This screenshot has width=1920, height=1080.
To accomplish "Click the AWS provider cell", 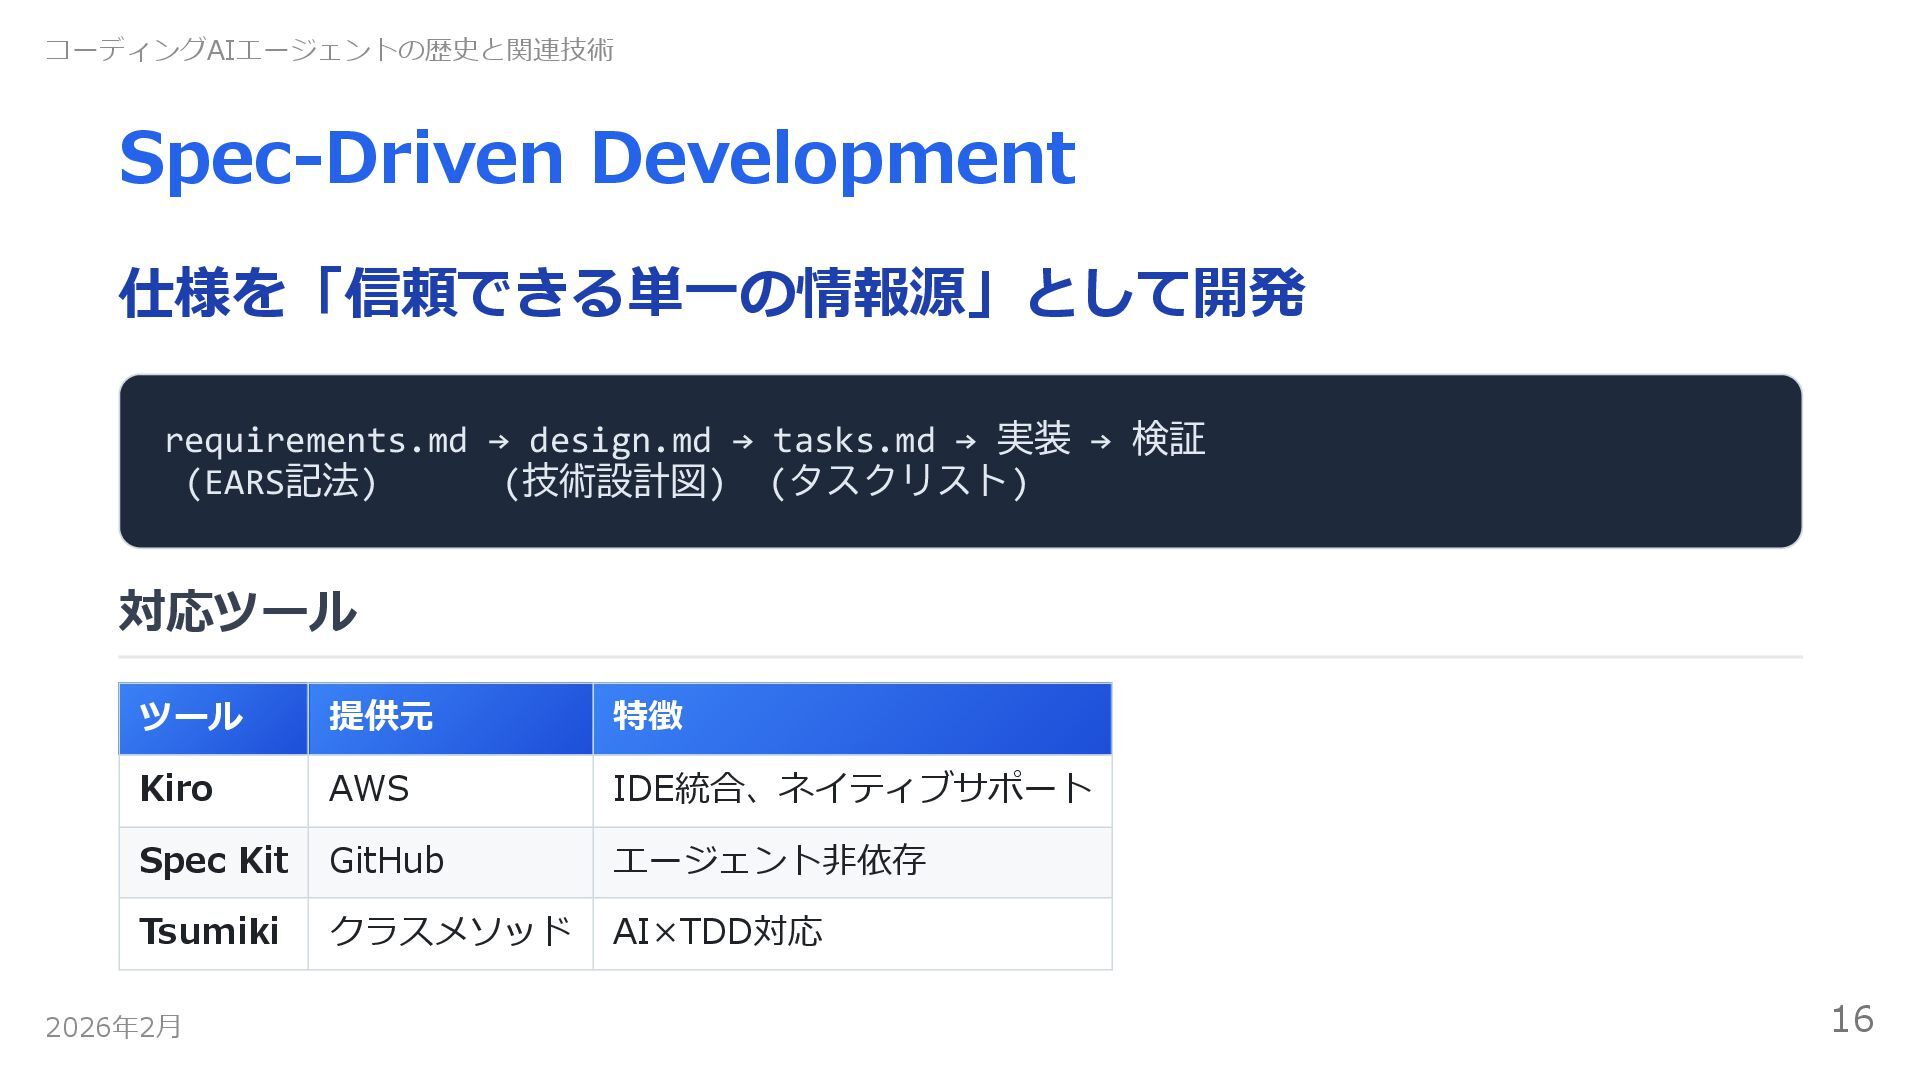I will [369, 789].
